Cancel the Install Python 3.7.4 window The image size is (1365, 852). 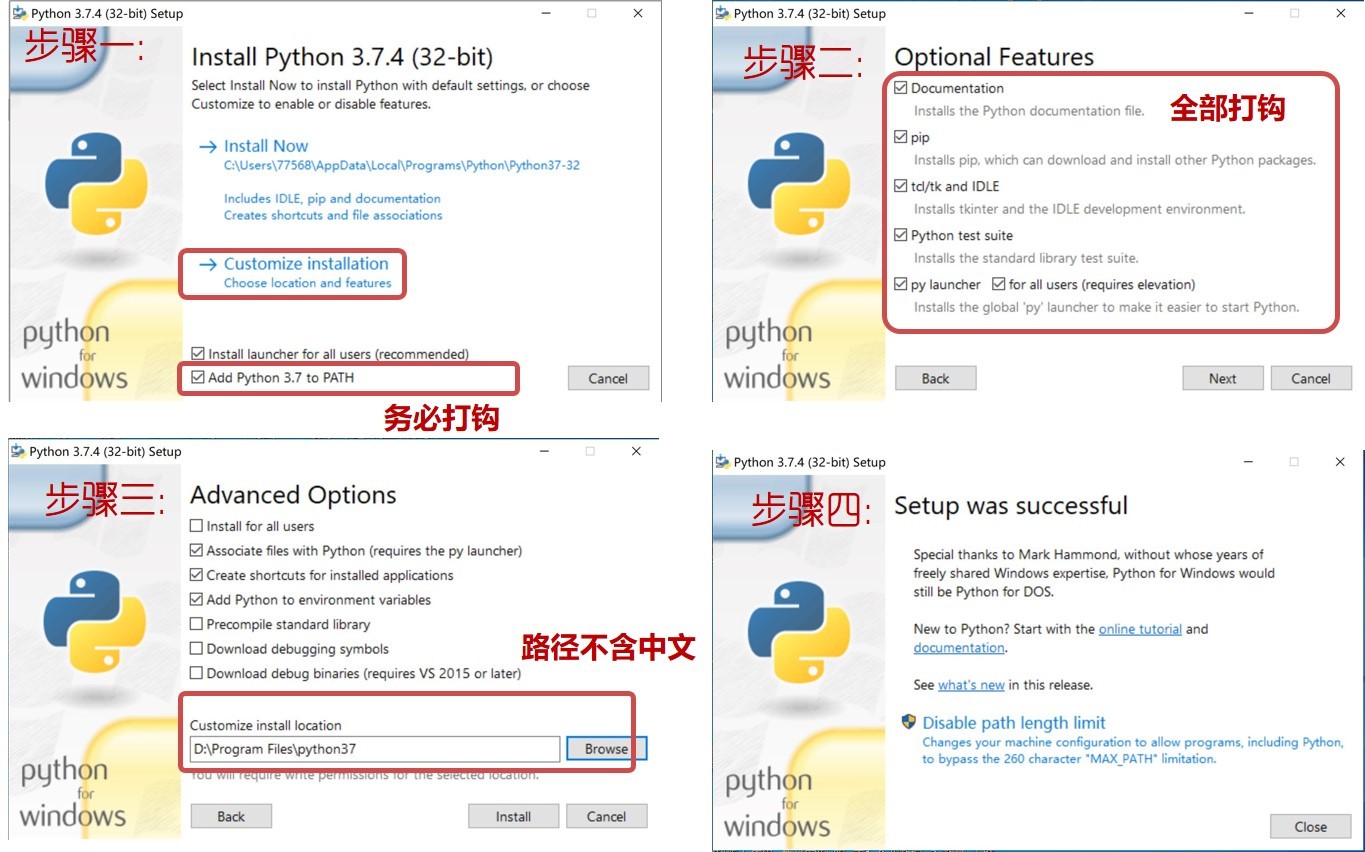pyautogui.click(x=608, y=378)
